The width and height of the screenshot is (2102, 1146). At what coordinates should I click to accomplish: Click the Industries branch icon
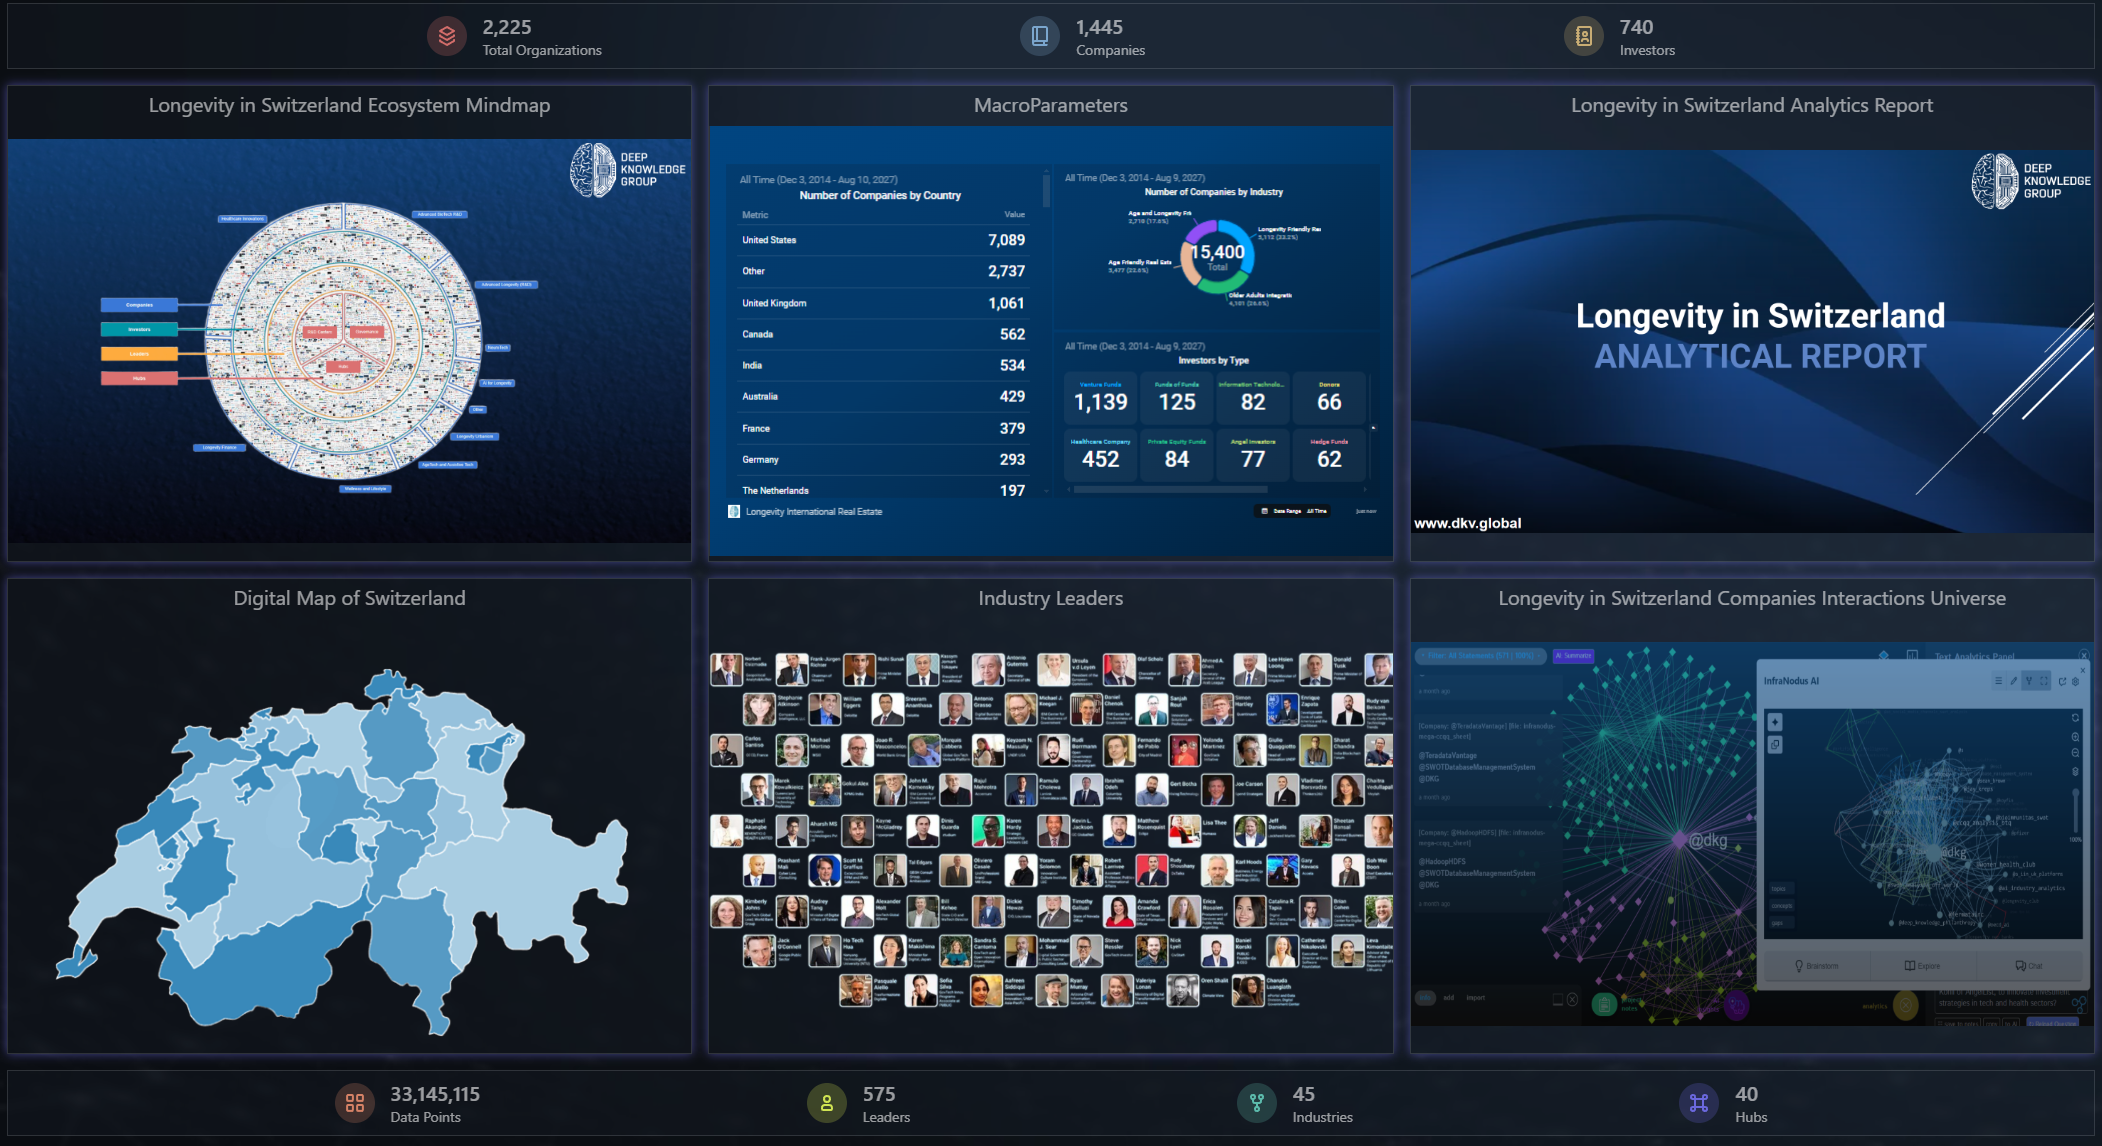click(x=1256, y=1104)
